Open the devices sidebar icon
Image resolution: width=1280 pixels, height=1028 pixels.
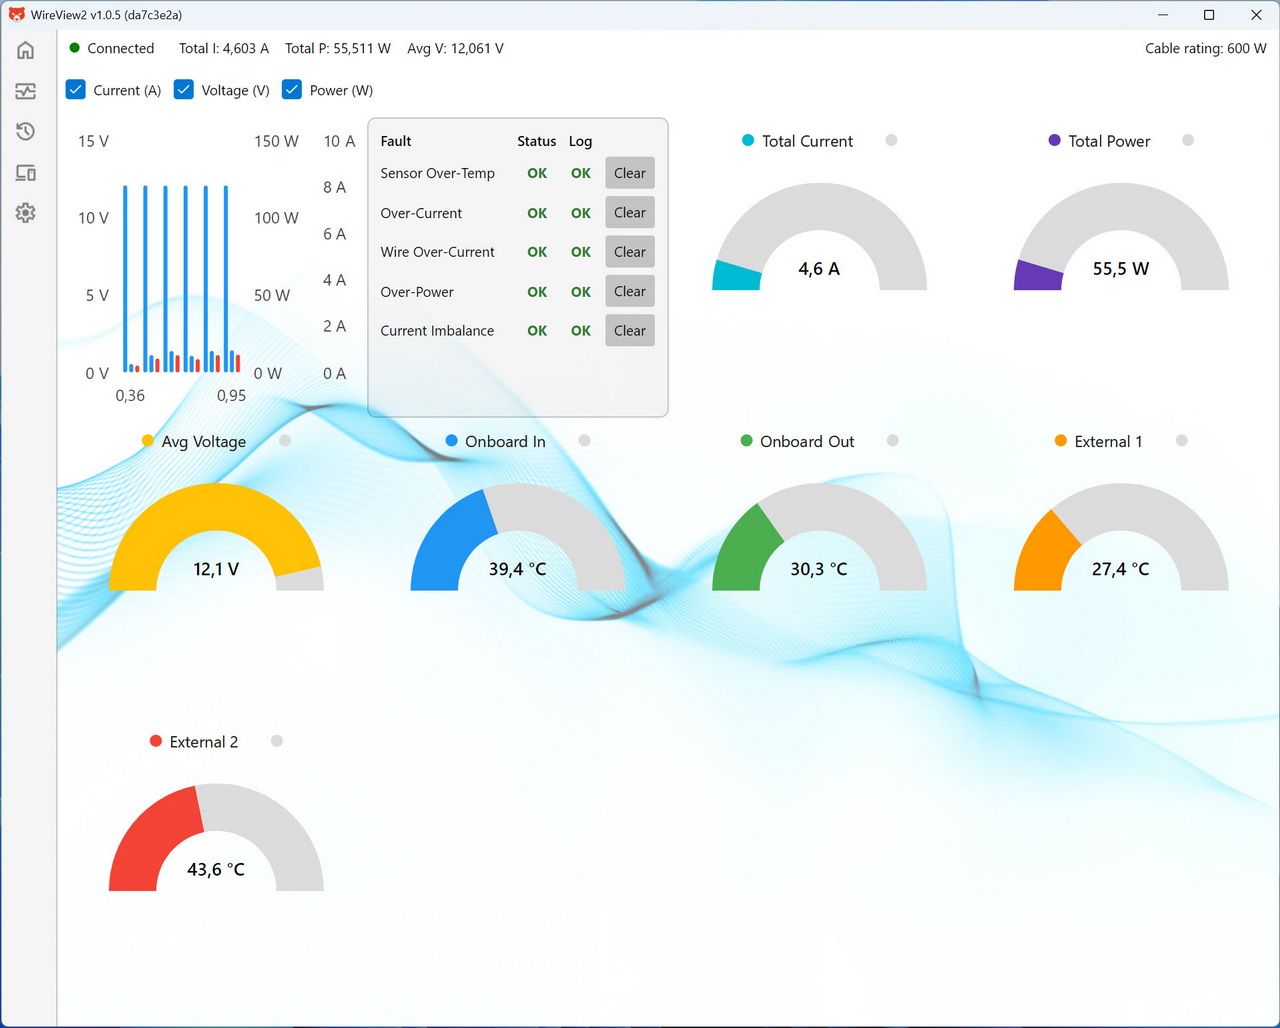click(26, 173)
